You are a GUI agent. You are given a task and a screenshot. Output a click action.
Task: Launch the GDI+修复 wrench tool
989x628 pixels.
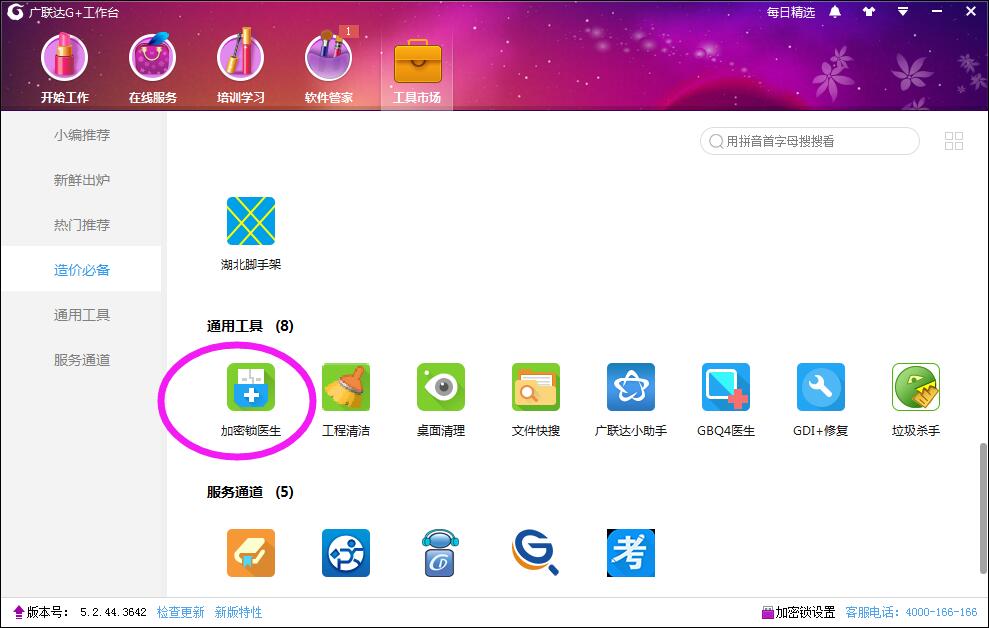[821, 387]
